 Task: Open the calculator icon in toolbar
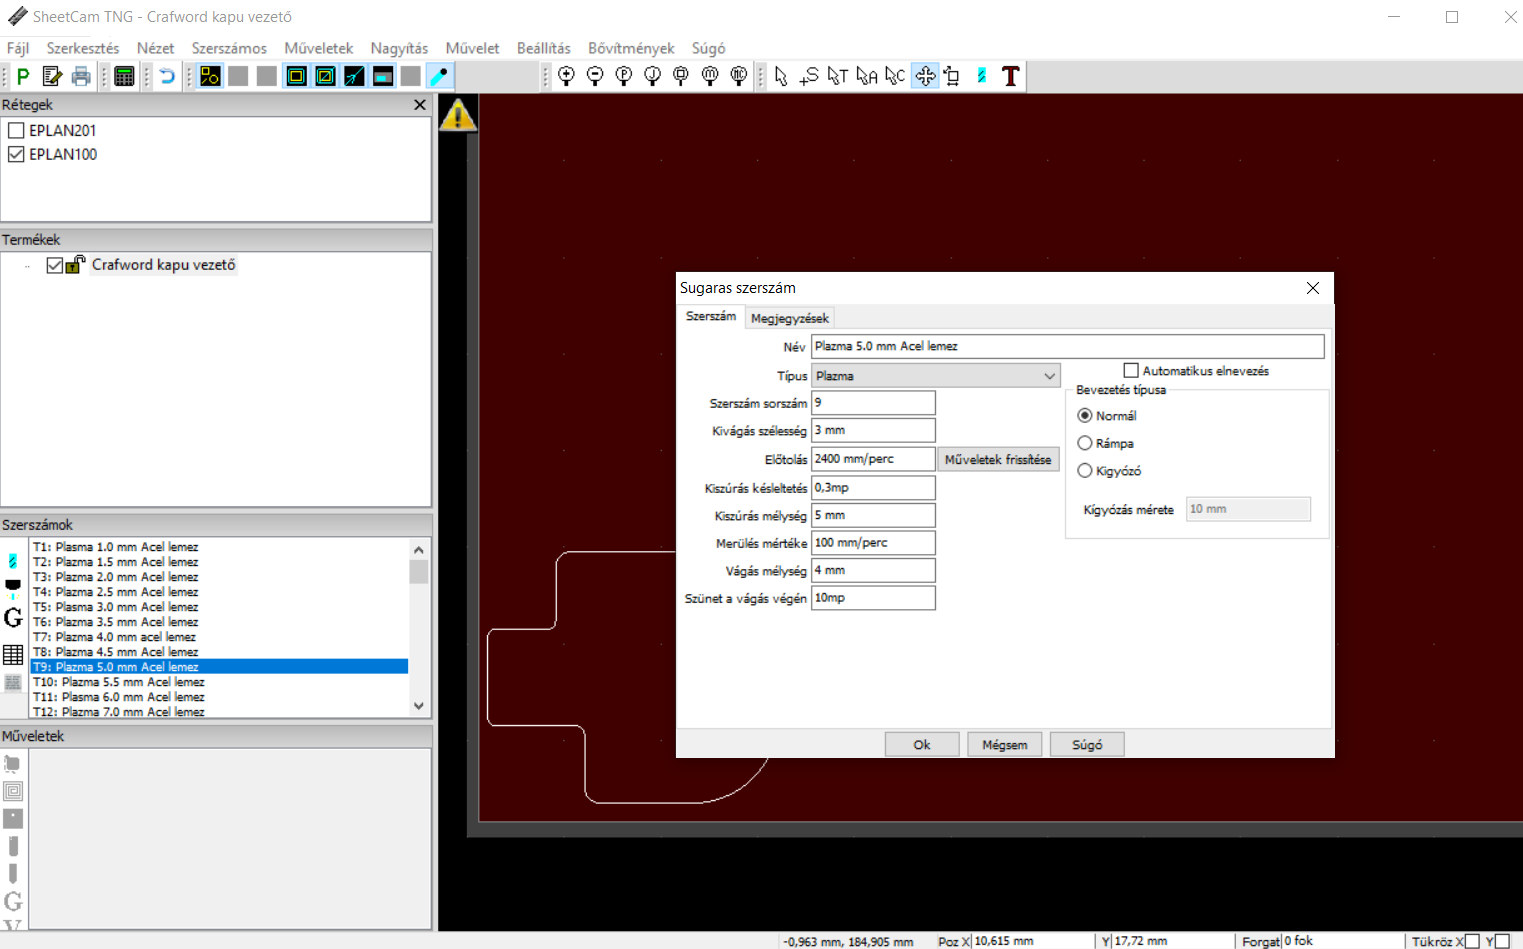point(124,76)
